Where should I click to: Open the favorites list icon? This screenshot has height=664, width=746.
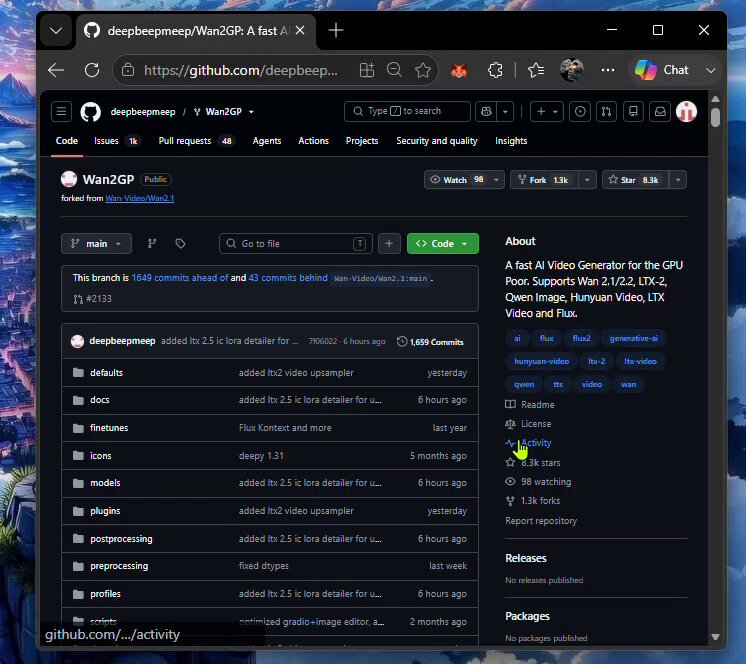[536, 70]
